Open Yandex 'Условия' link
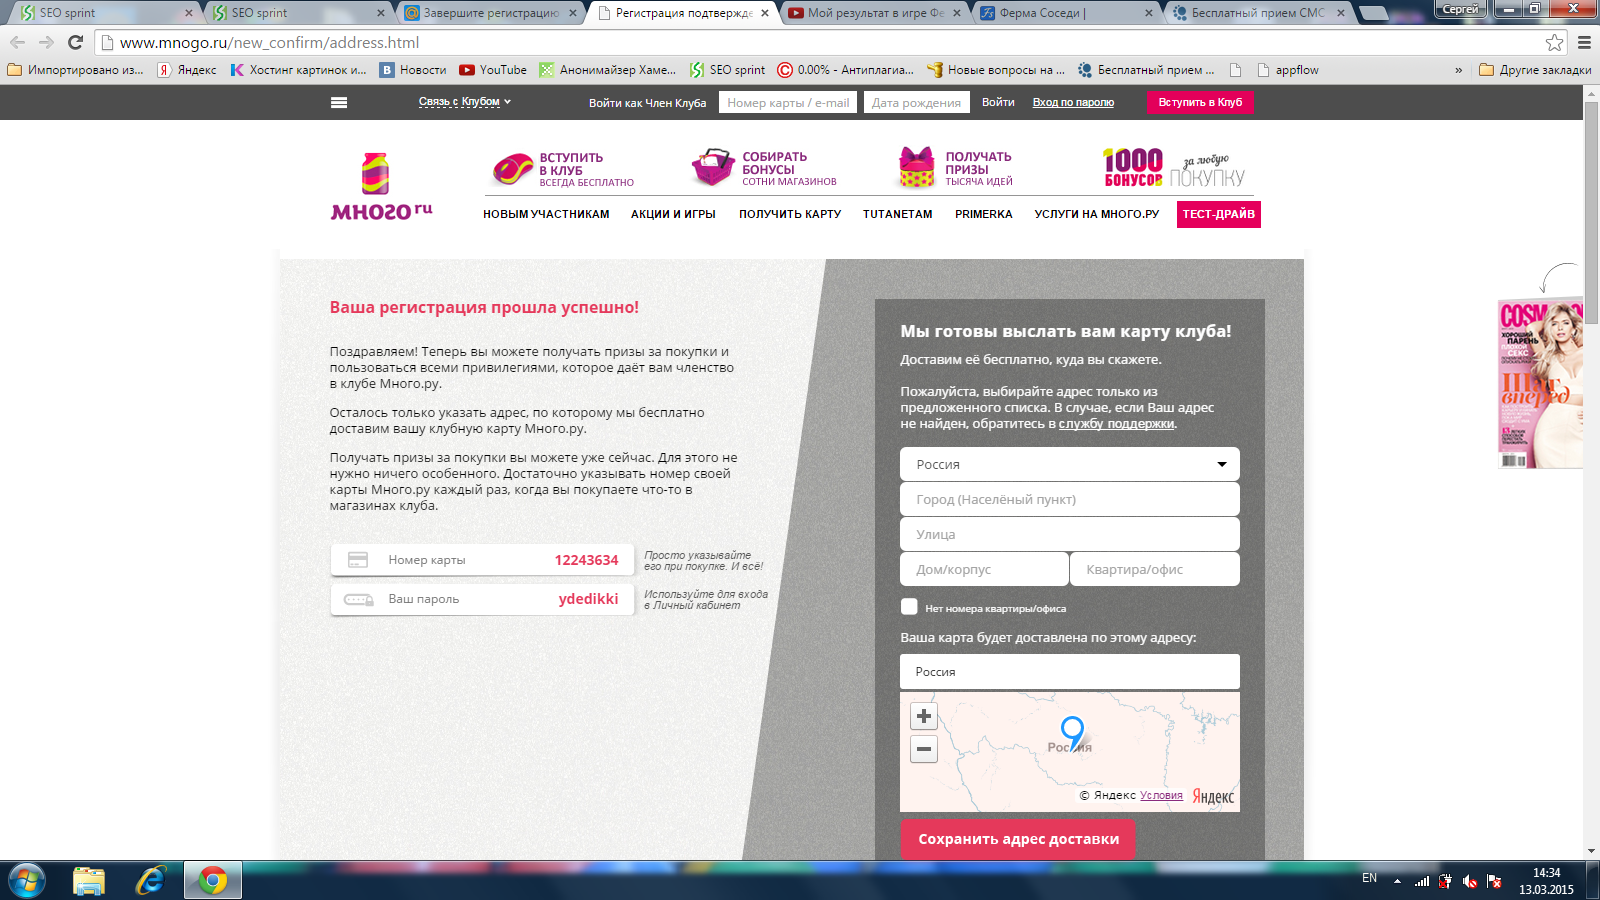The image size is (1600, 900). coord(1161,795)
